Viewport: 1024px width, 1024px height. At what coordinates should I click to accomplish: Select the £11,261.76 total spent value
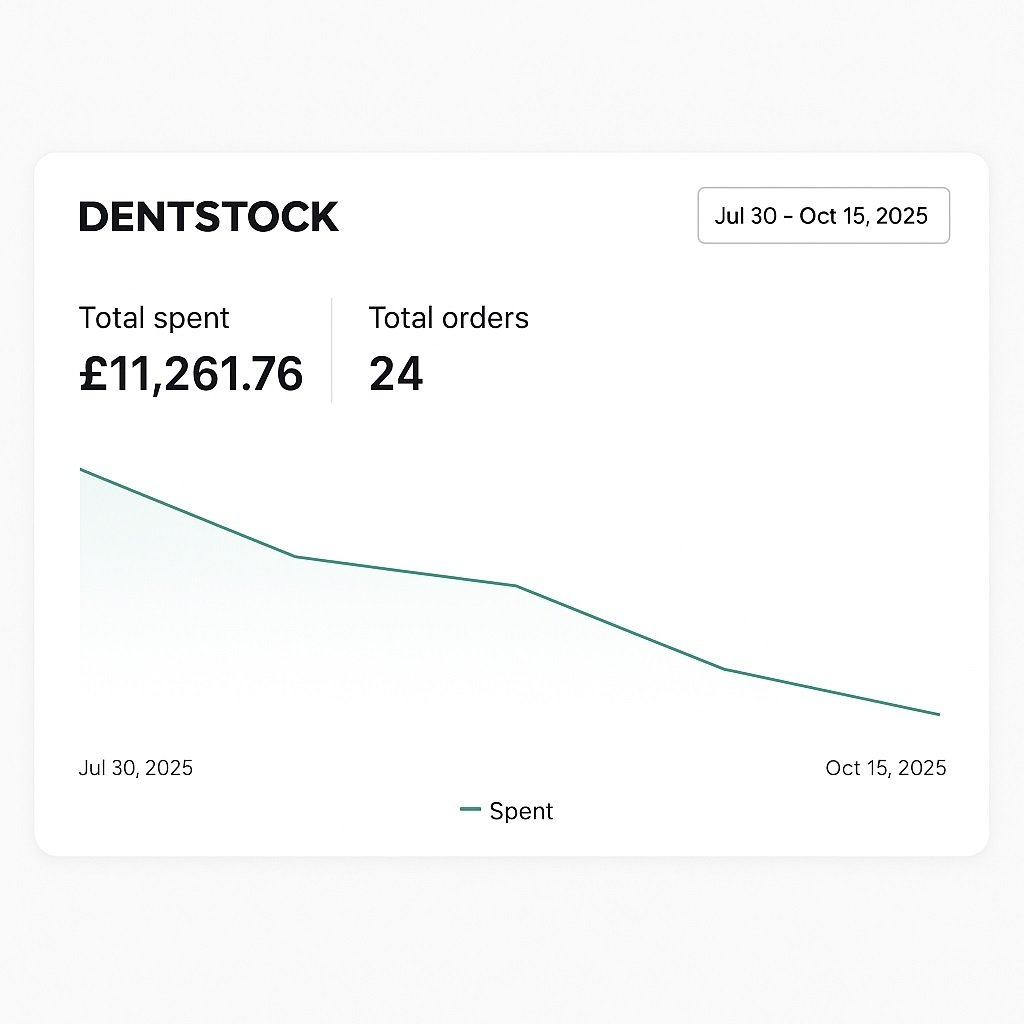coord(191,374)
